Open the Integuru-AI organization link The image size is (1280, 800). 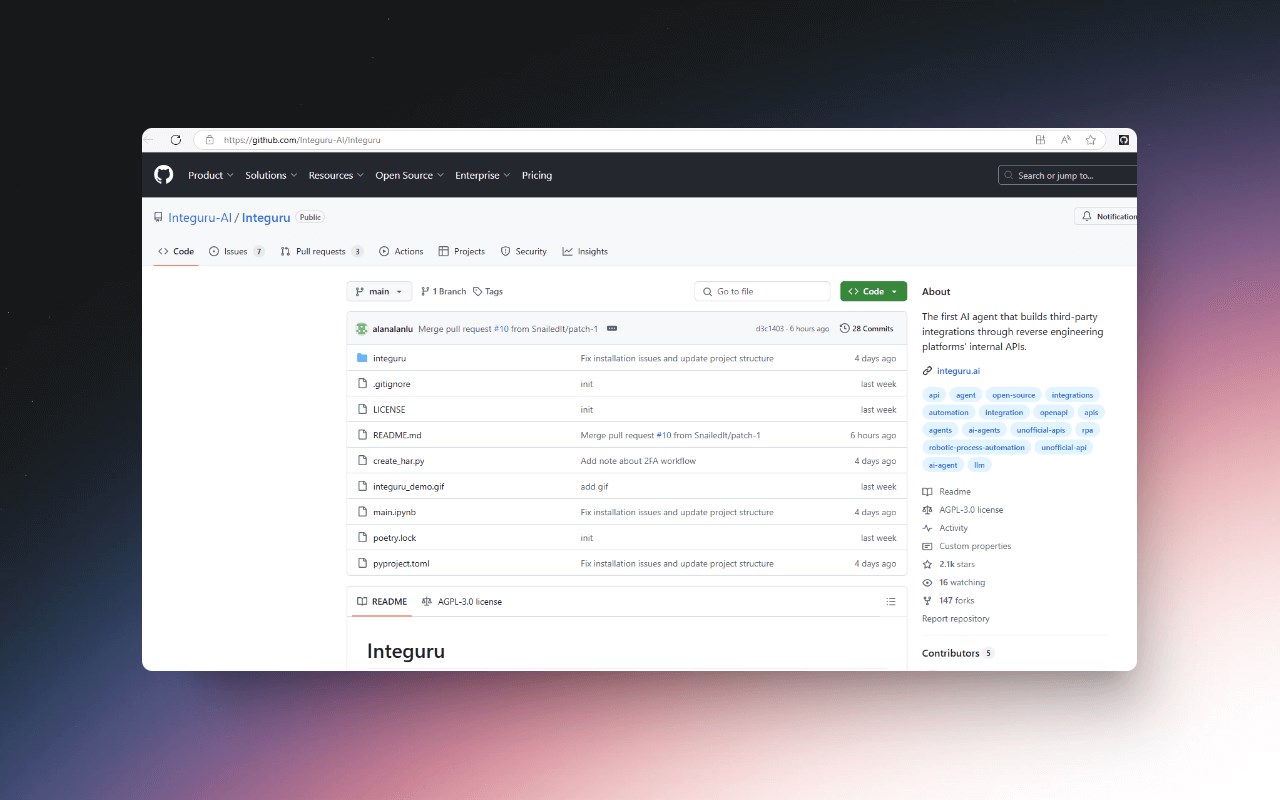coord(200,217)
